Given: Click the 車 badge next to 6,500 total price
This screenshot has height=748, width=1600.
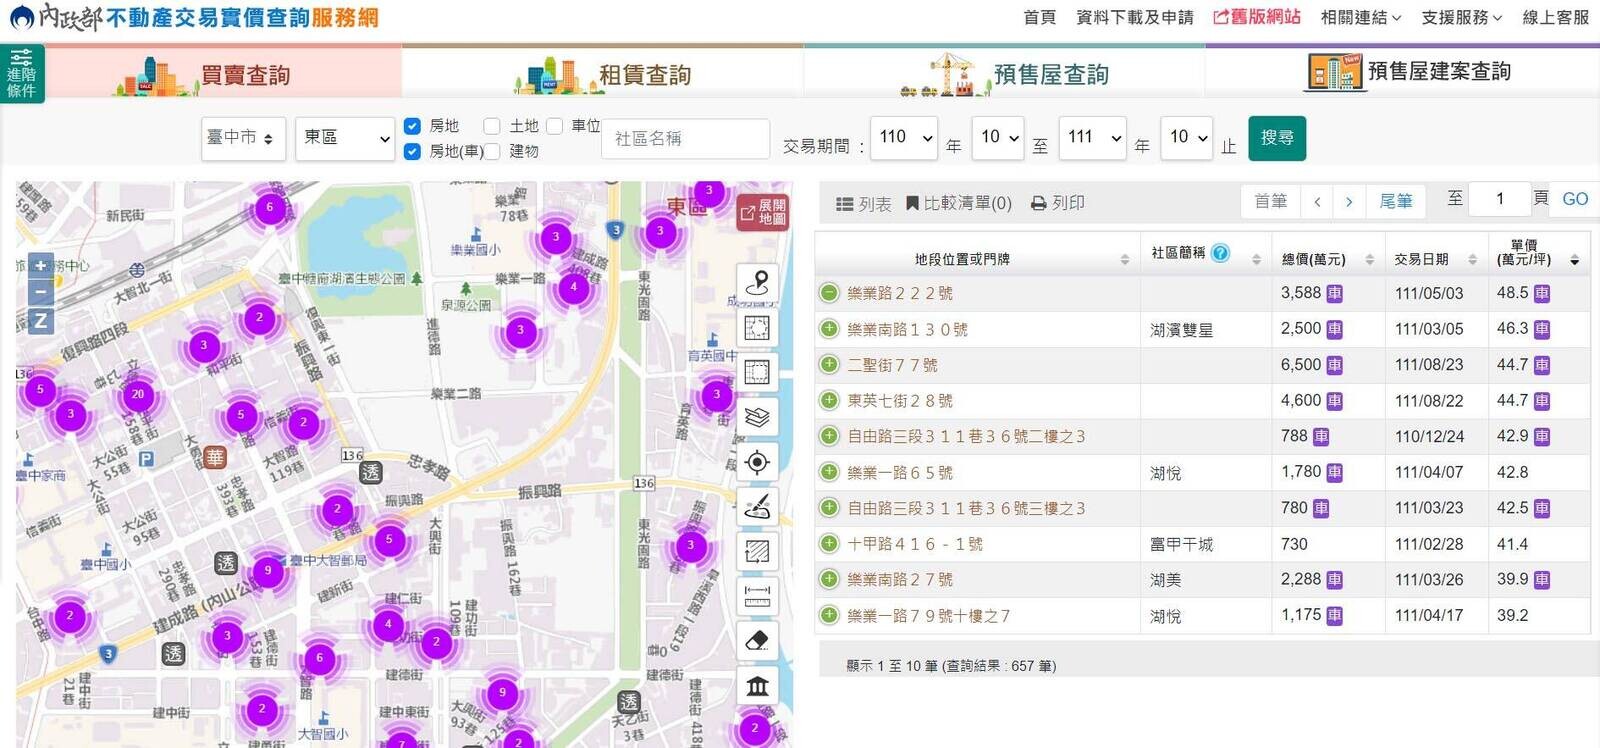Looking at the screenshot, I should [x=1334, y=365].
